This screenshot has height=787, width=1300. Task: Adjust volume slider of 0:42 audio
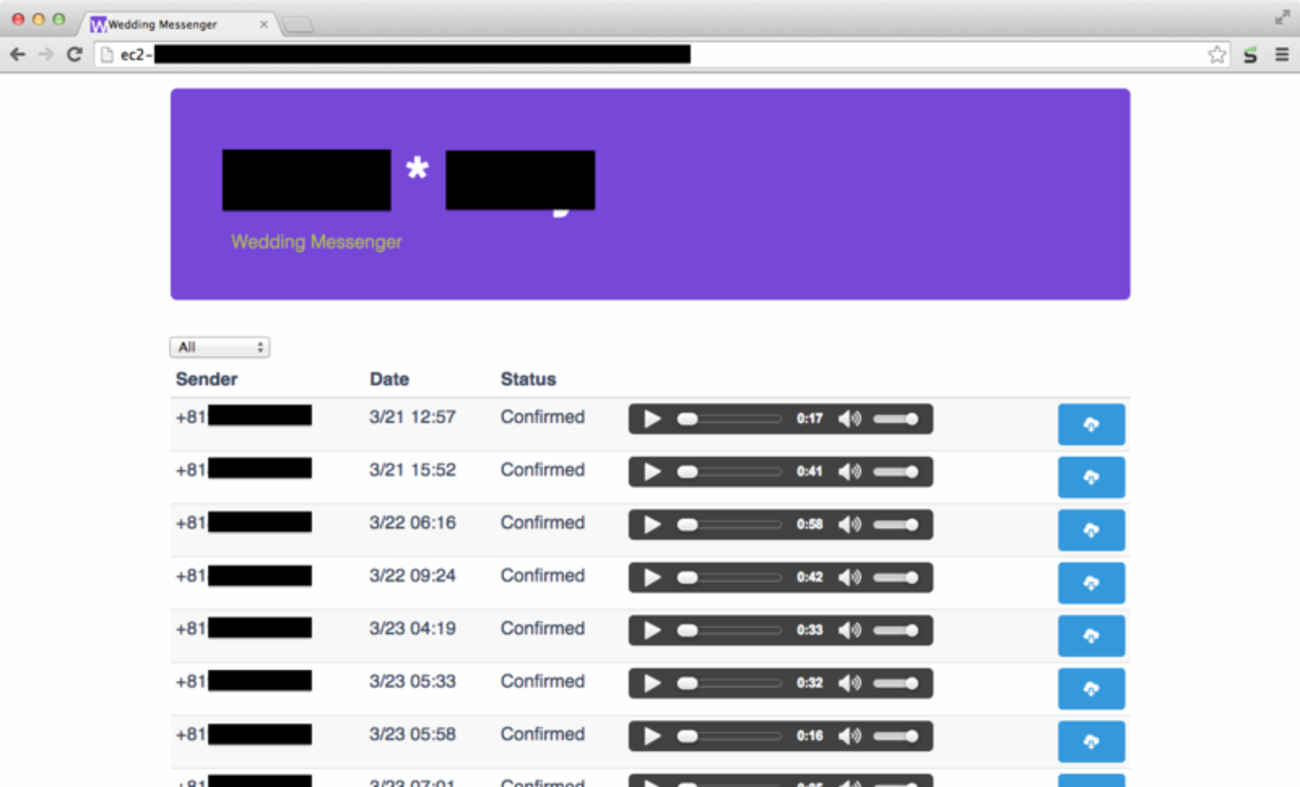(x=895, y=578)
